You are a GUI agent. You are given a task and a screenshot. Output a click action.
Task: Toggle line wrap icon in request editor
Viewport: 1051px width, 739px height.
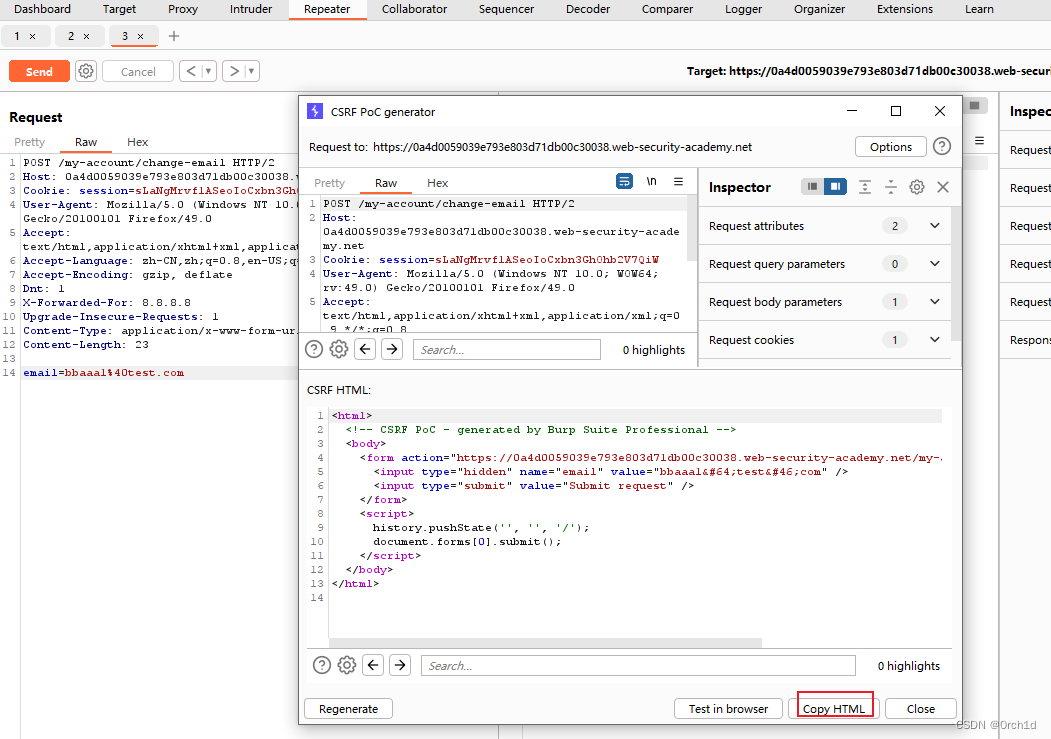pyautogui.click(x=624, y=182)
